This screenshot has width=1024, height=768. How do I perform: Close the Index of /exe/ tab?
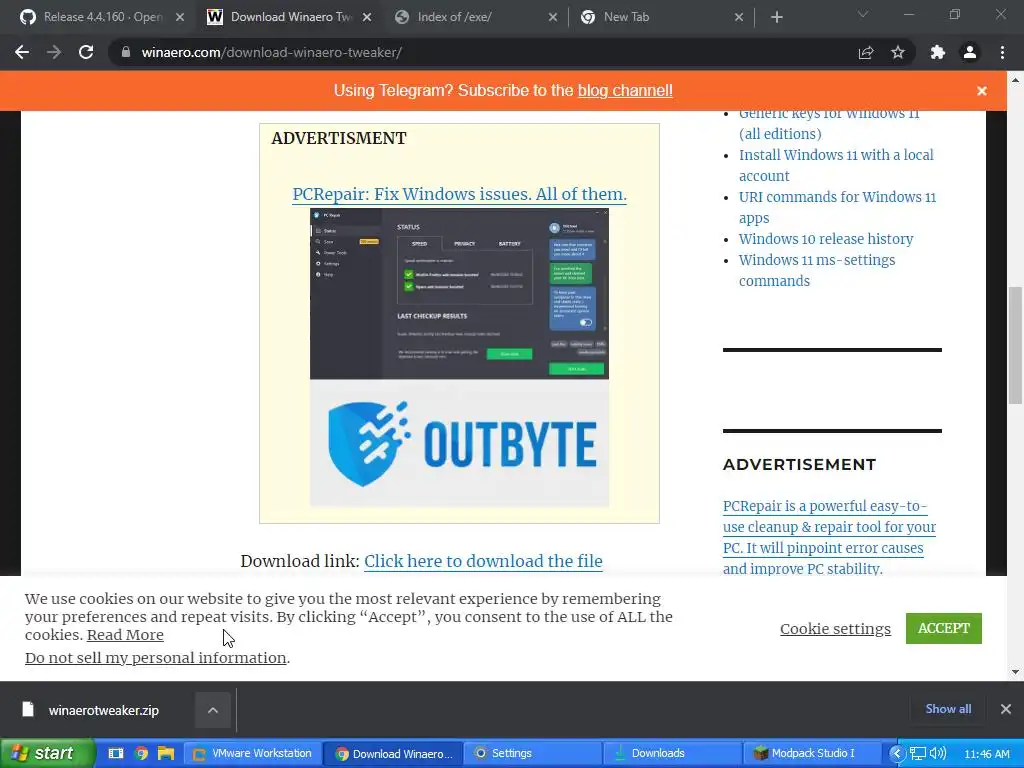coord(552,17)
